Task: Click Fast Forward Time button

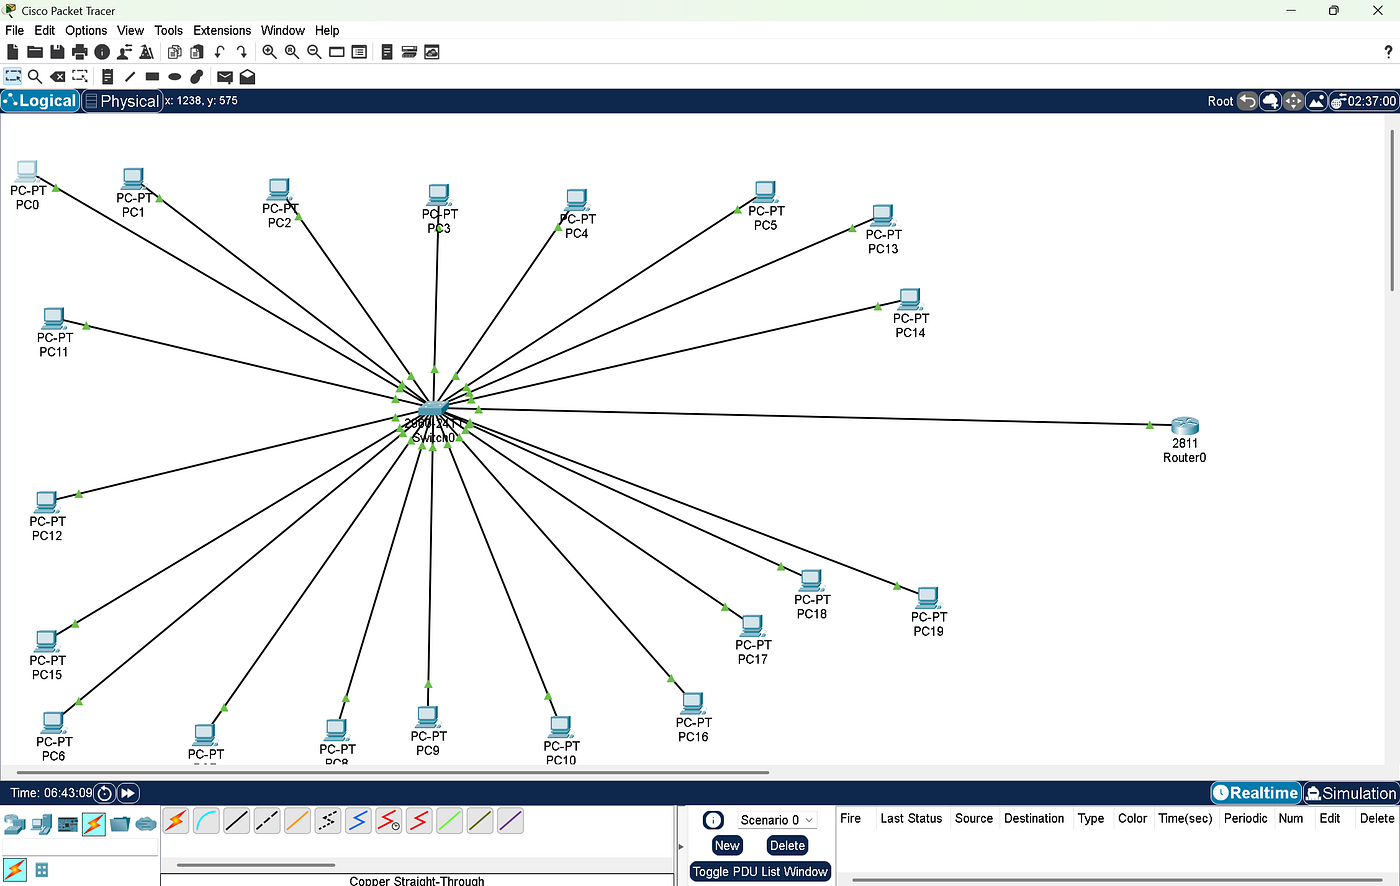Action: [x=129, y=793]
